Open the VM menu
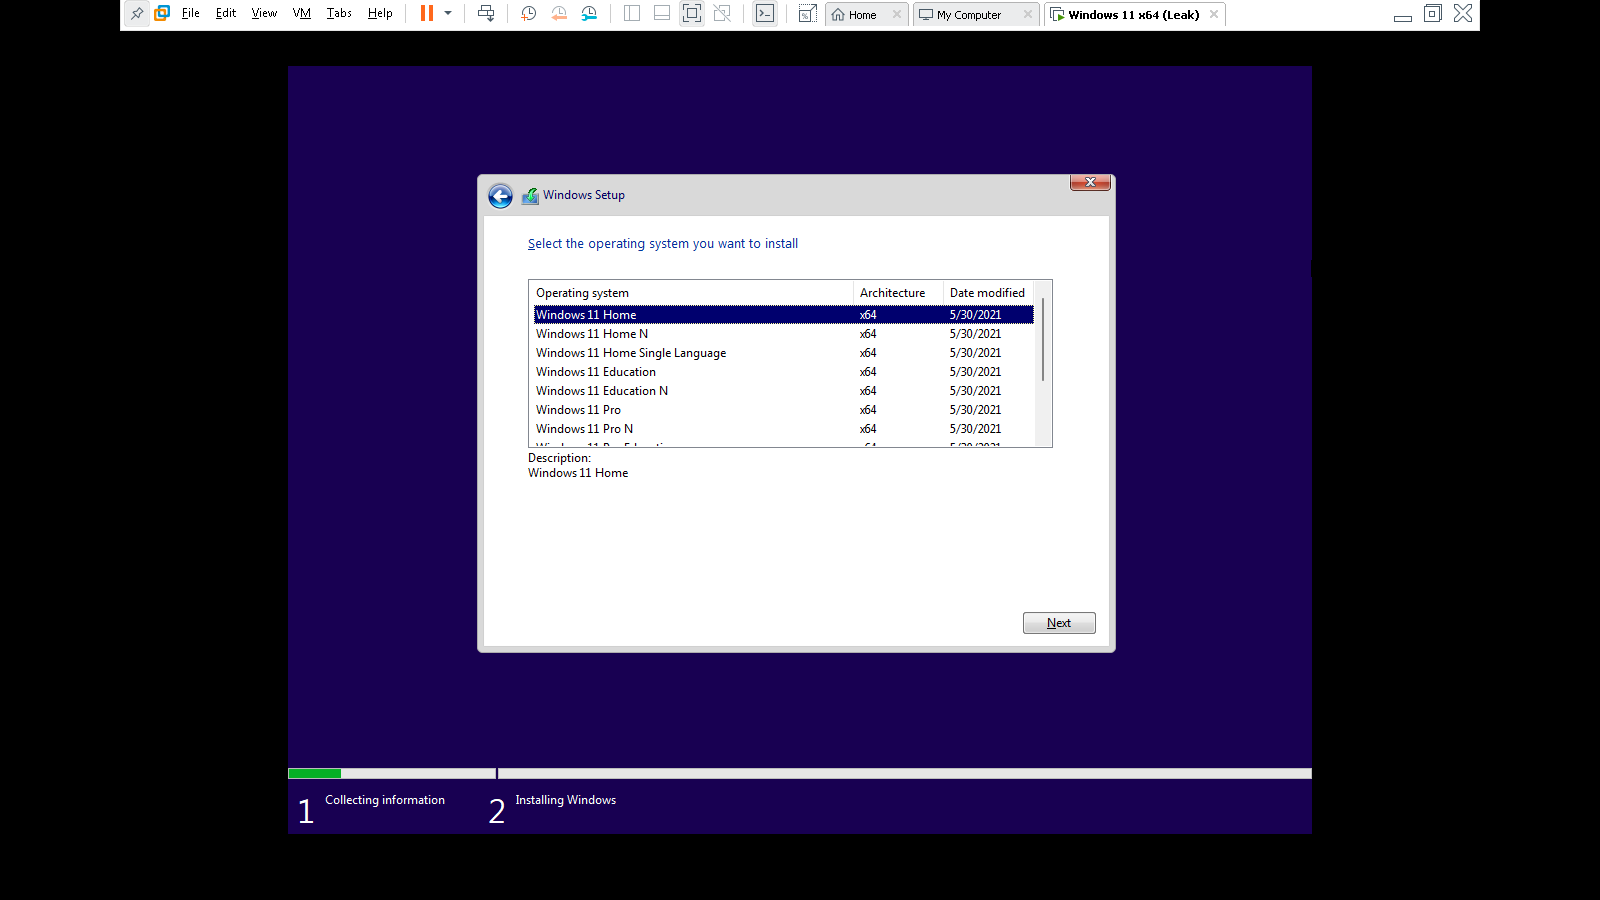Image resolution: width=1600 pixels, height=900 pixels. (301, 14)
